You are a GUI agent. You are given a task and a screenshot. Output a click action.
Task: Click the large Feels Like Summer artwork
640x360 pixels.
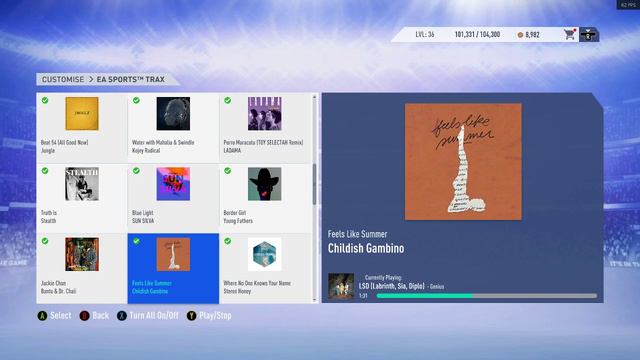463,162
